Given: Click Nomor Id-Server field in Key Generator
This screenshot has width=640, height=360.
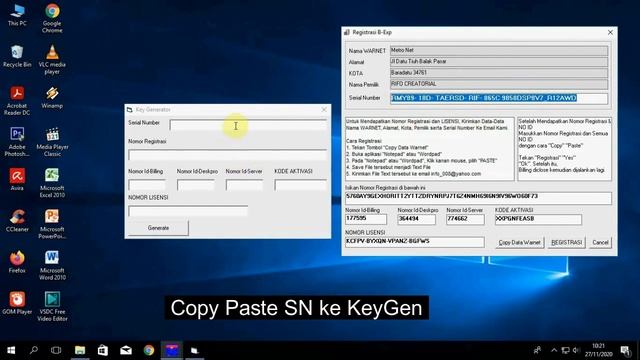Looking at the screenshot, I should pyautogui.click(x=244, y=185).
